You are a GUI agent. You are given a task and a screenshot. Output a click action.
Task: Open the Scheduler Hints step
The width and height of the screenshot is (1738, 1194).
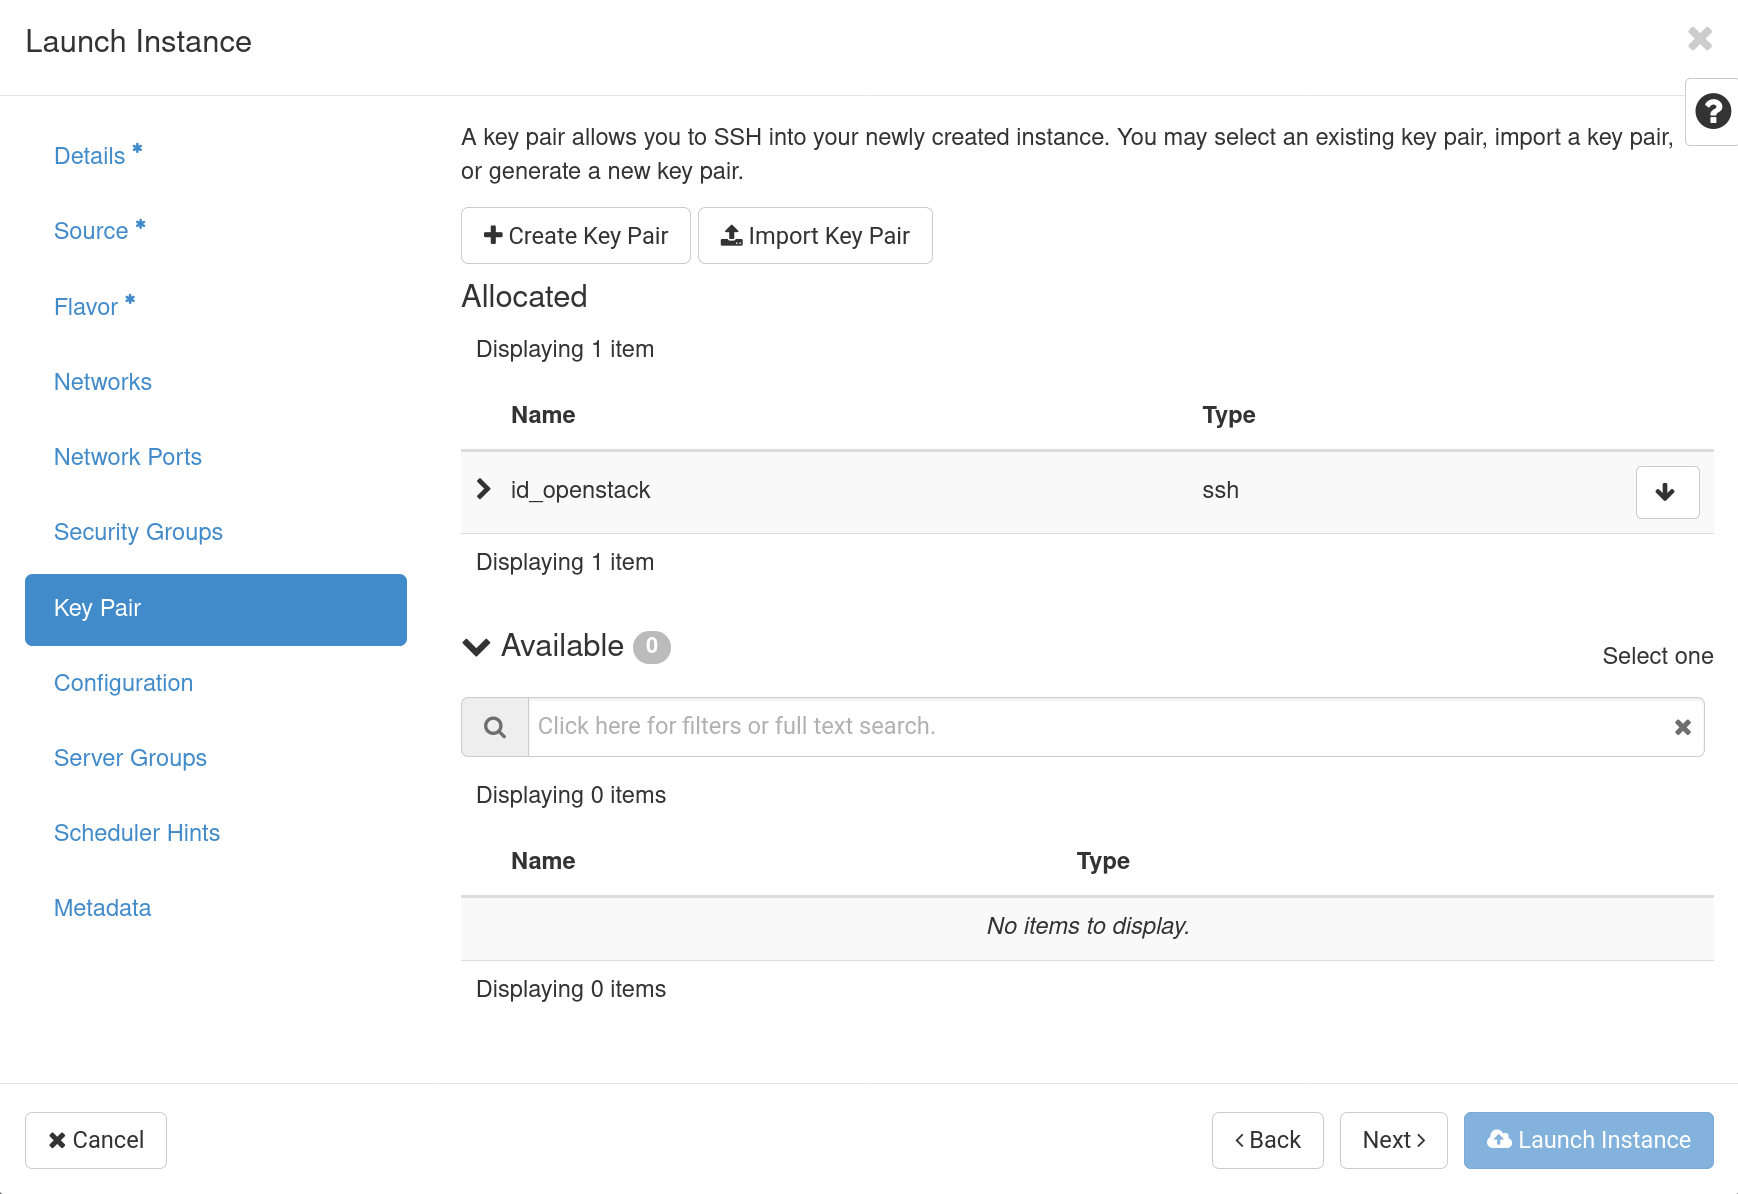137,832
